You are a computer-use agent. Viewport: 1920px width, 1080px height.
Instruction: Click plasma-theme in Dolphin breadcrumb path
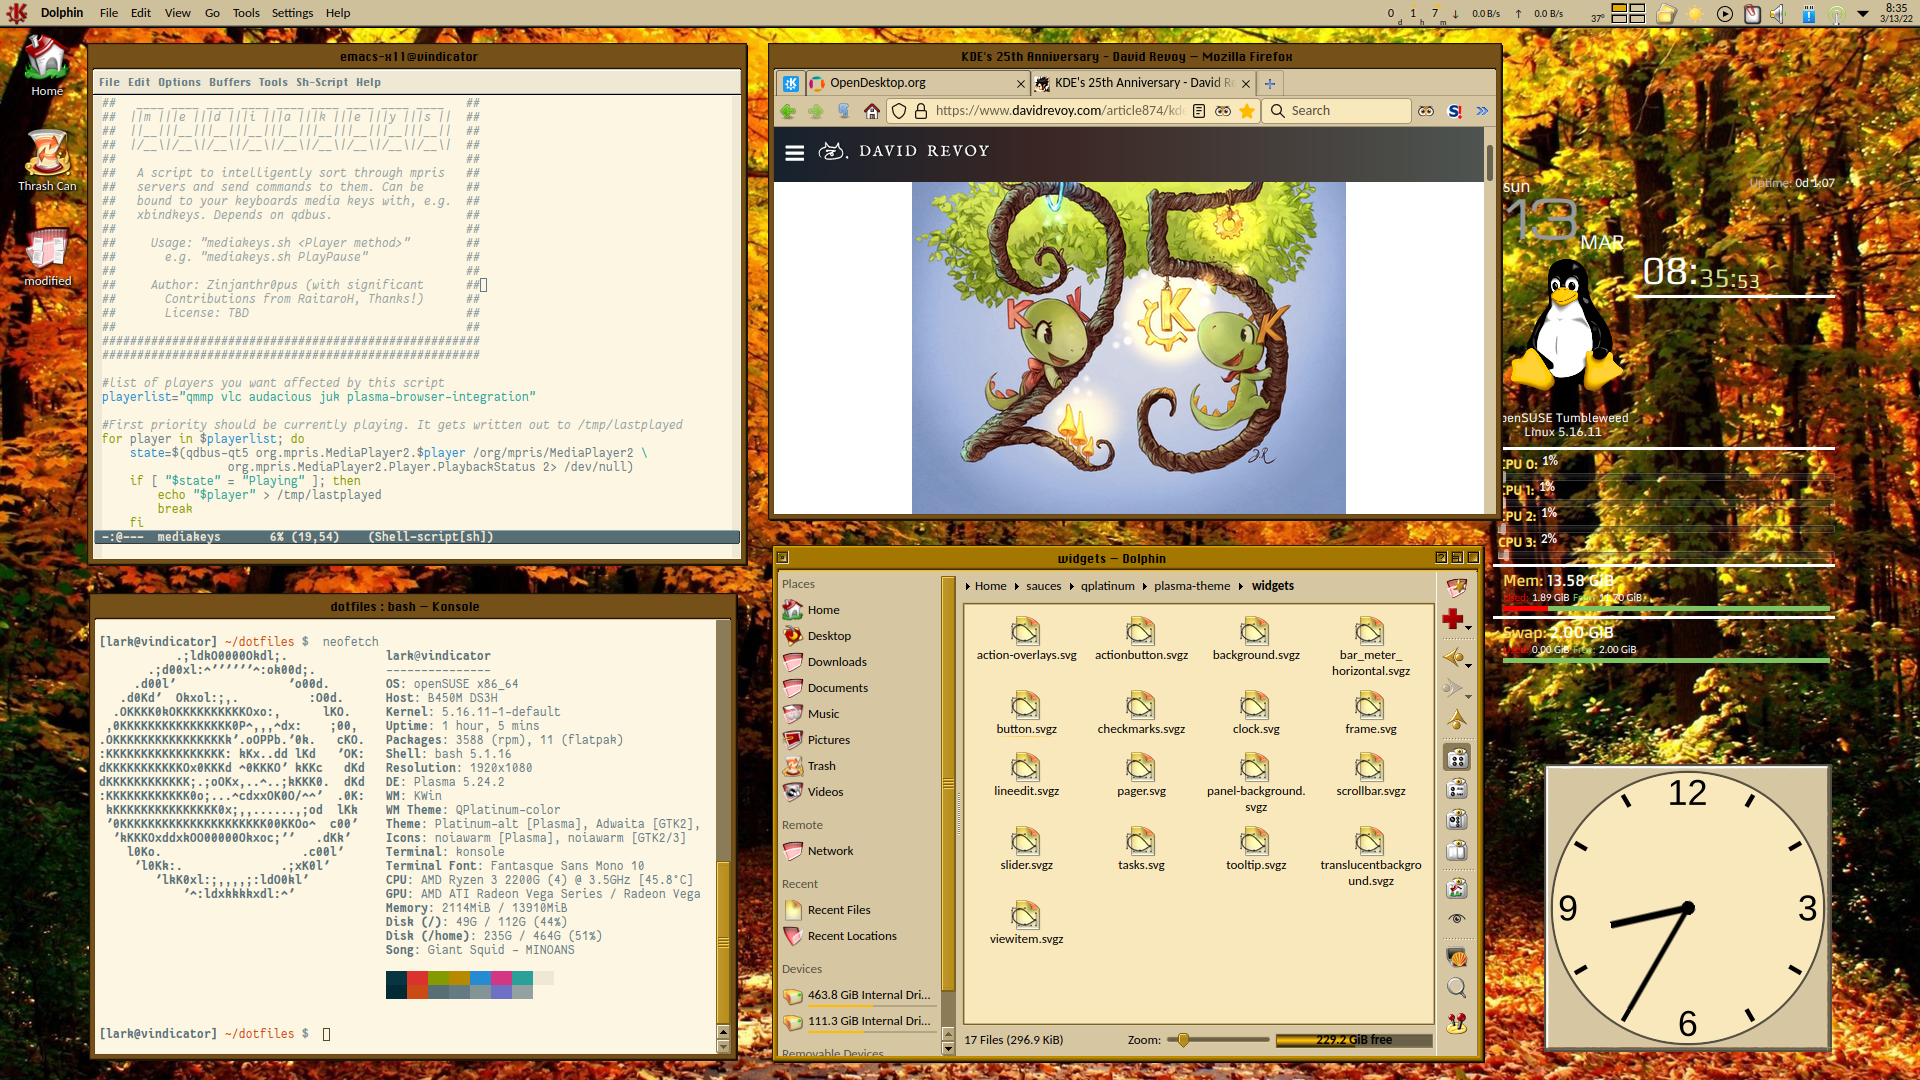(1192, 586)
